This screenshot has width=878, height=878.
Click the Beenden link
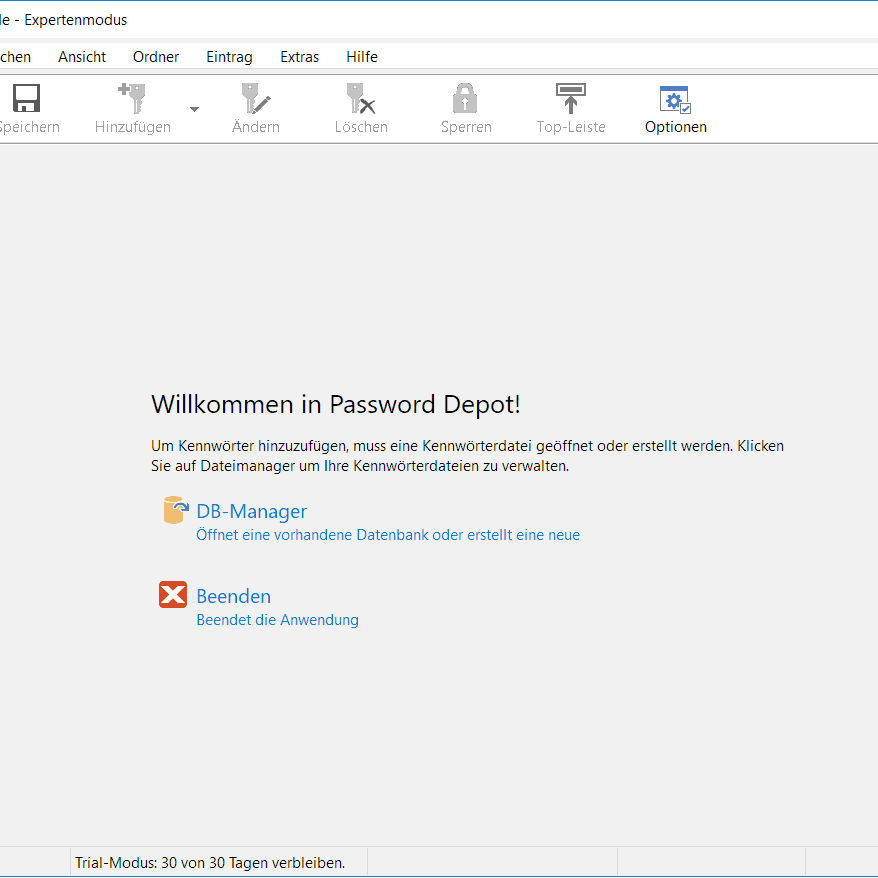click(x=233, y=596)
